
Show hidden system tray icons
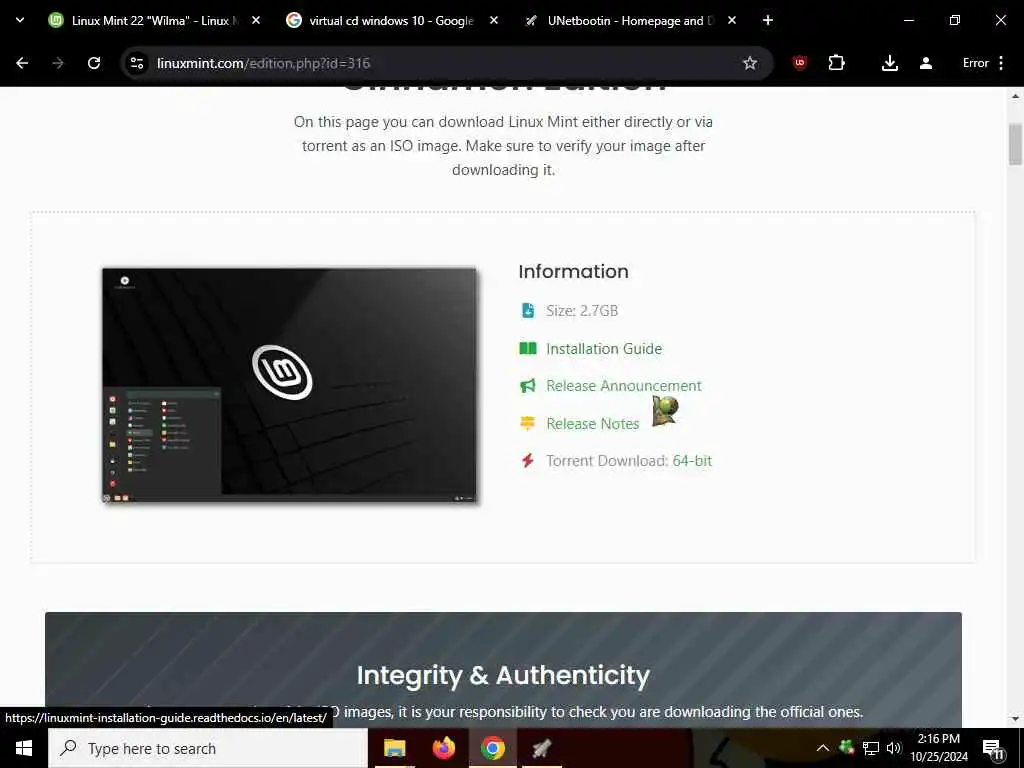click(x=823, y=748)
